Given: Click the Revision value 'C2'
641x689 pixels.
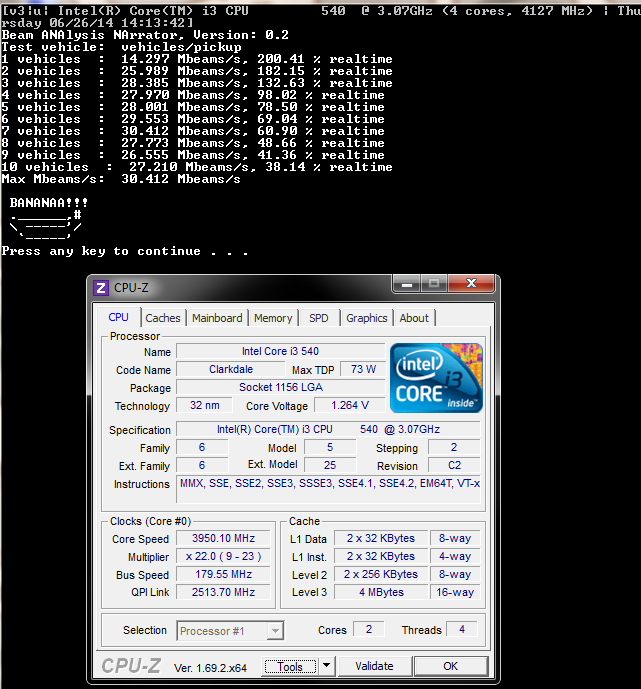Looking at the screenshot, I should [x=454, y=465].
